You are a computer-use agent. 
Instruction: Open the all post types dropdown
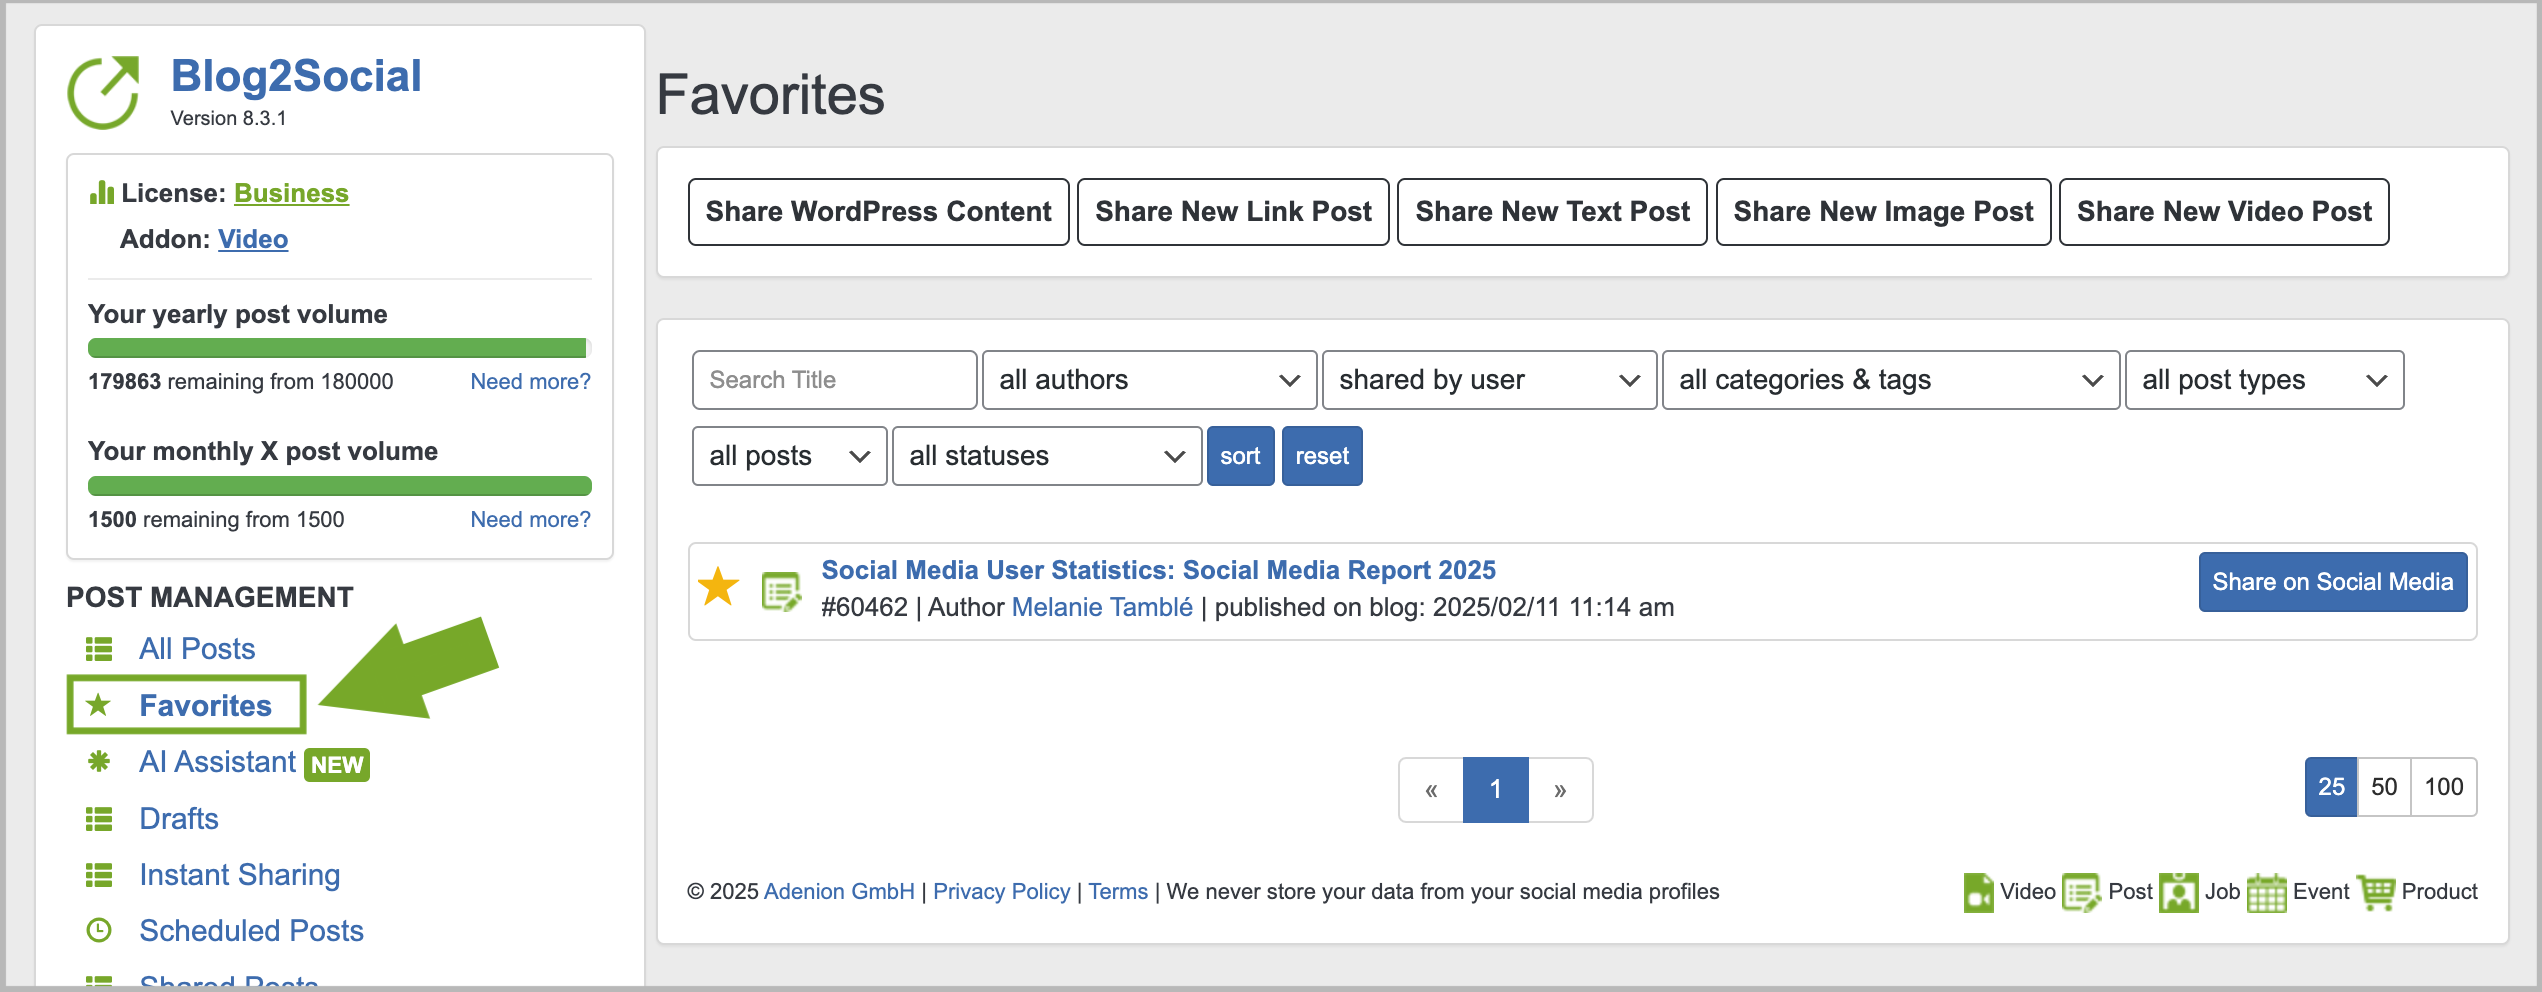tap(2264, 380)
